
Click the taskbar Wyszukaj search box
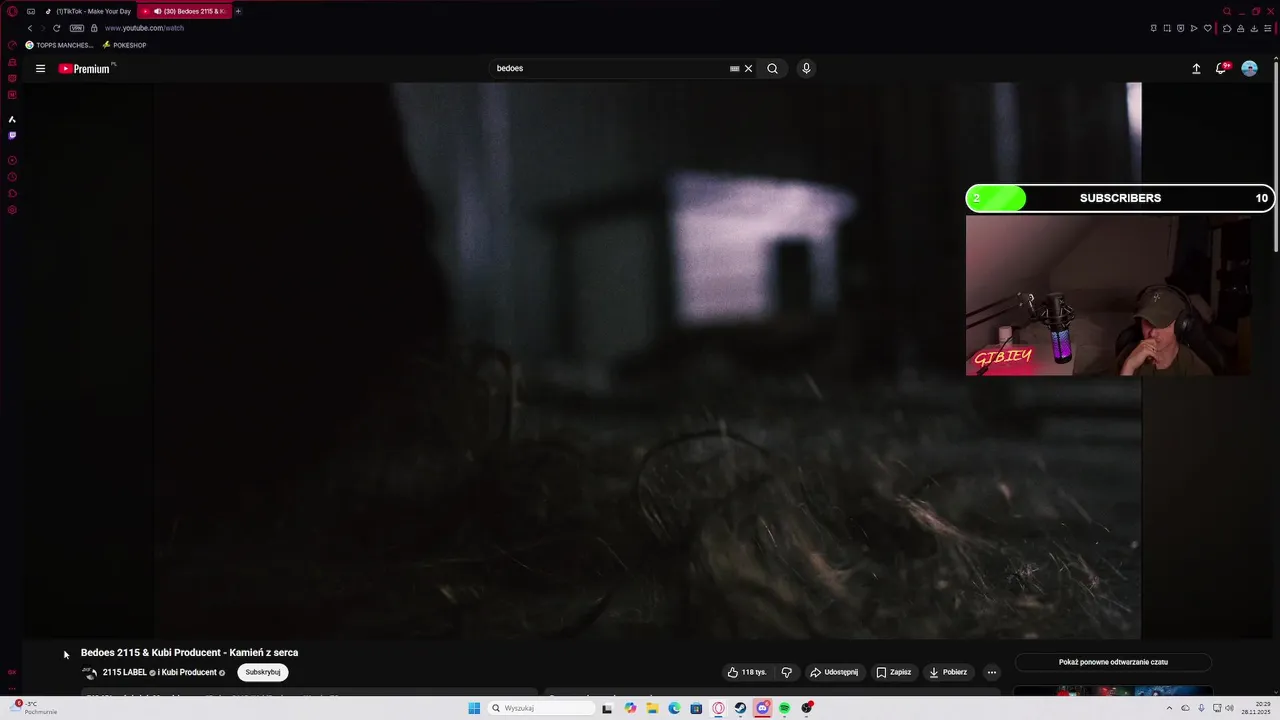pyautogui.click(x=541, y=708)
